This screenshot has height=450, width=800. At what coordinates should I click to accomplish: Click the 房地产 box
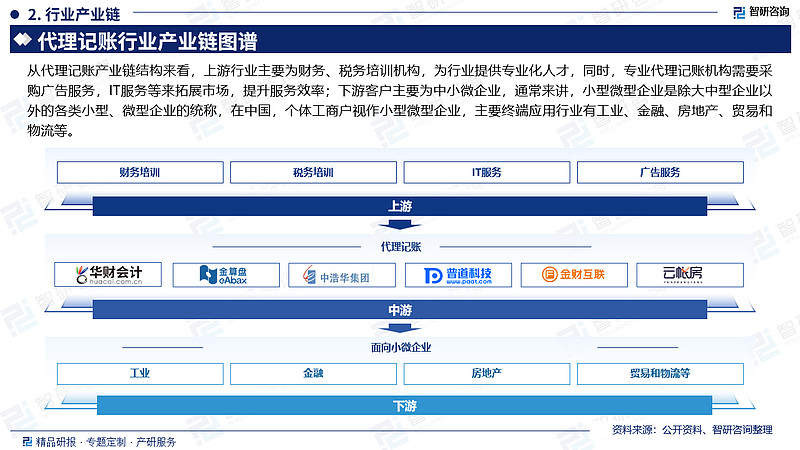(486, 373)
